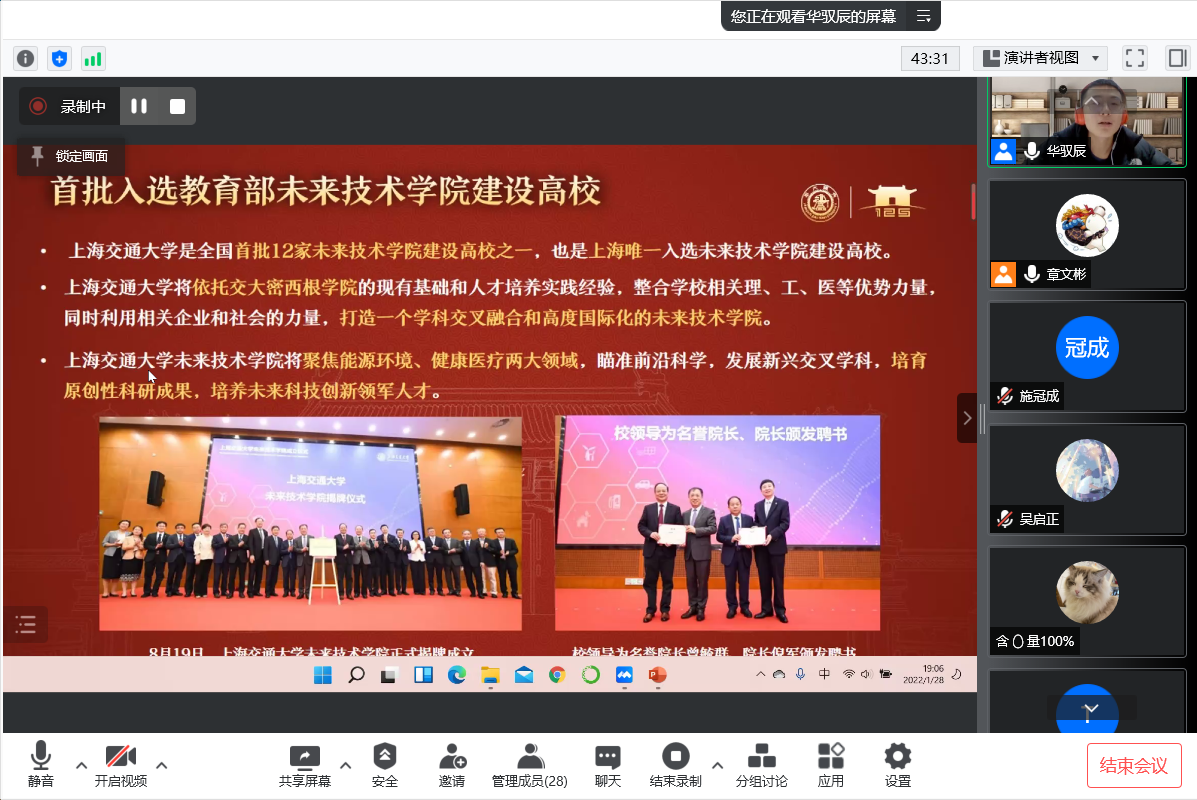Select 章文彬 participant thumbnail
Viewport: 1197px width, 800px height.
(1087, 234)
